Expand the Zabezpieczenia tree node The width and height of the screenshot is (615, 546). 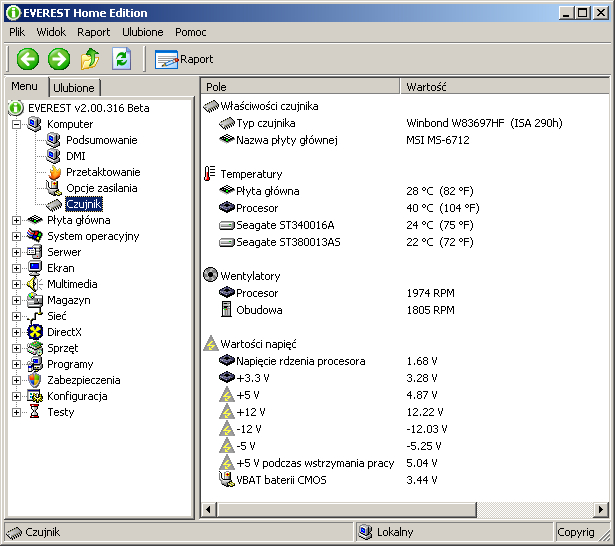point(16,380)
